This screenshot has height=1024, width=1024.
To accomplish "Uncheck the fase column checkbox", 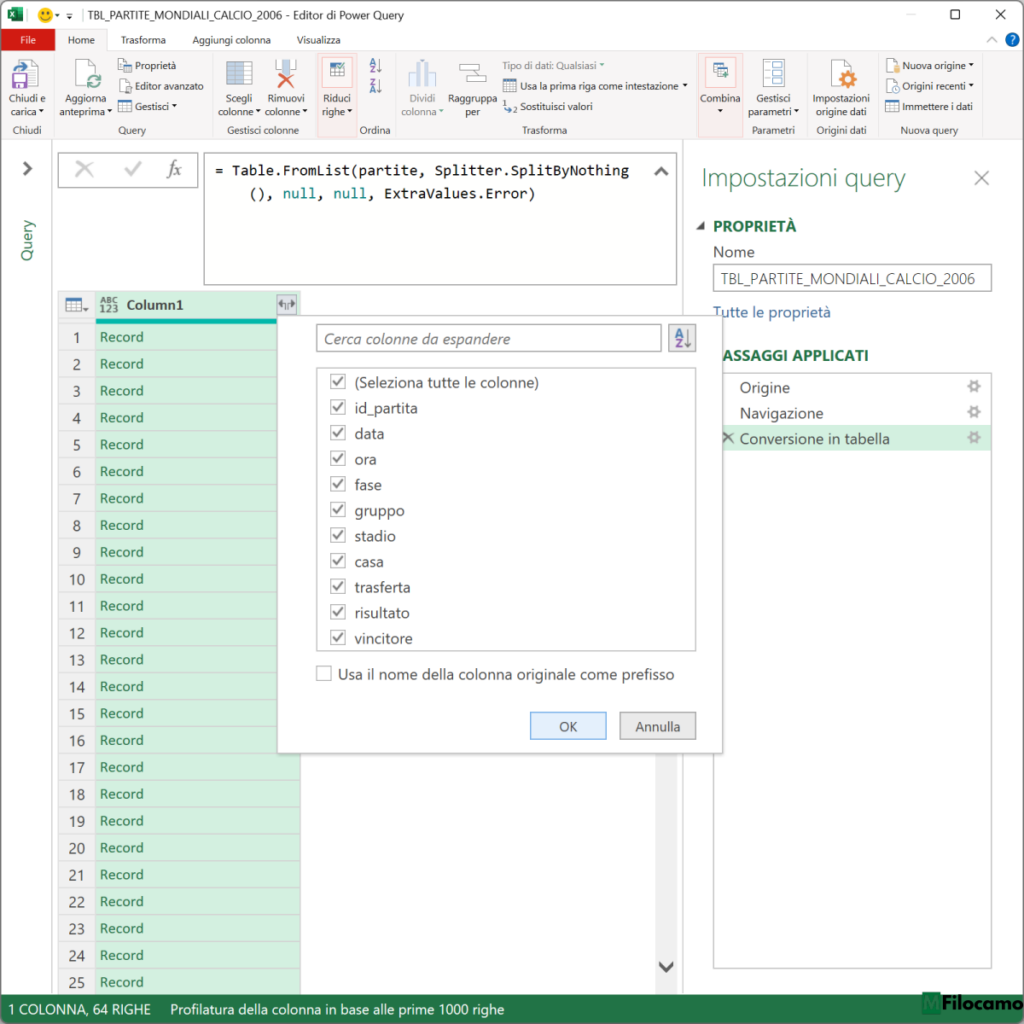I will tap(338, 484).
